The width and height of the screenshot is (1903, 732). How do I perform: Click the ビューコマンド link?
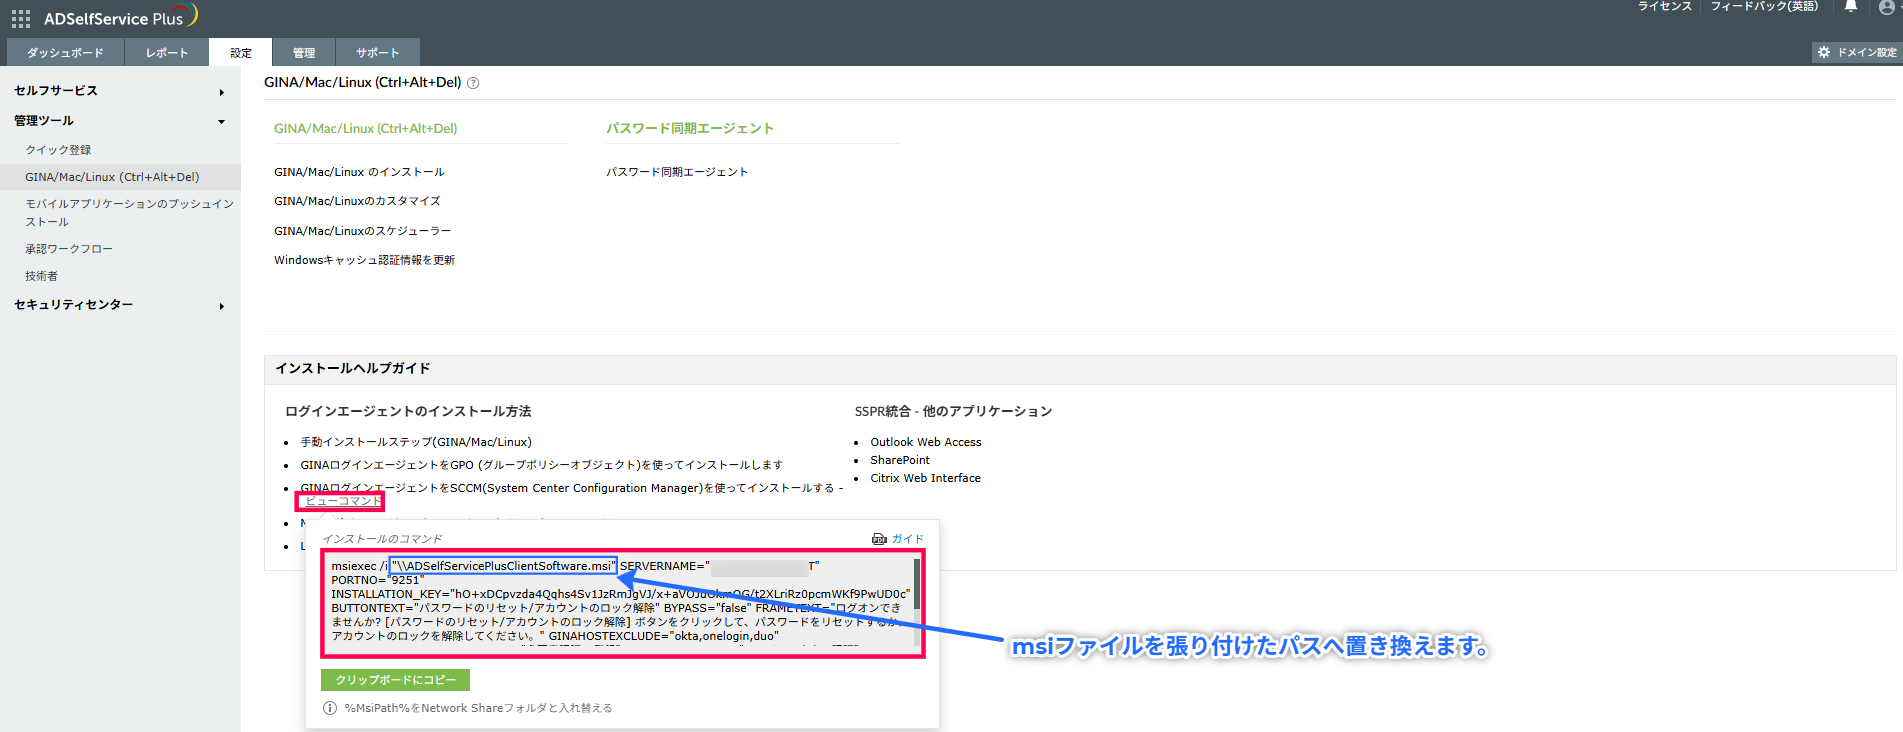[x=342, y=501]
